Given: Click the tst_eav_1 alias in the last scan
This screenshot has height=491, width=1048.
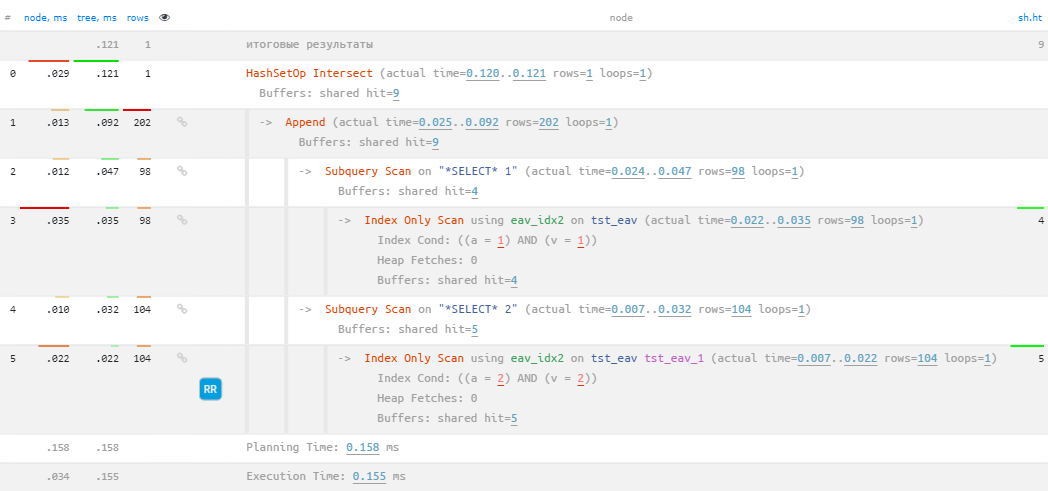Looking at the screenshot, I should (x=676, y=358).
